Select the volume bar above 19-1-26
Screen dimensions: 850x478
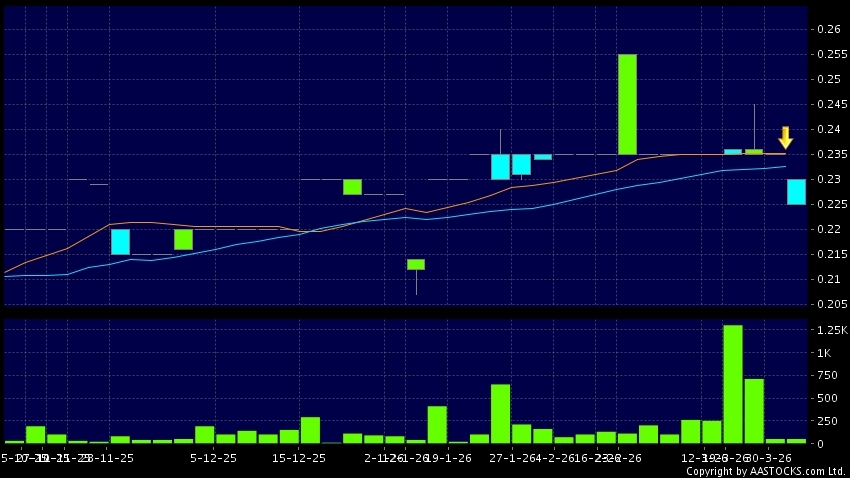tap(437, 424)
